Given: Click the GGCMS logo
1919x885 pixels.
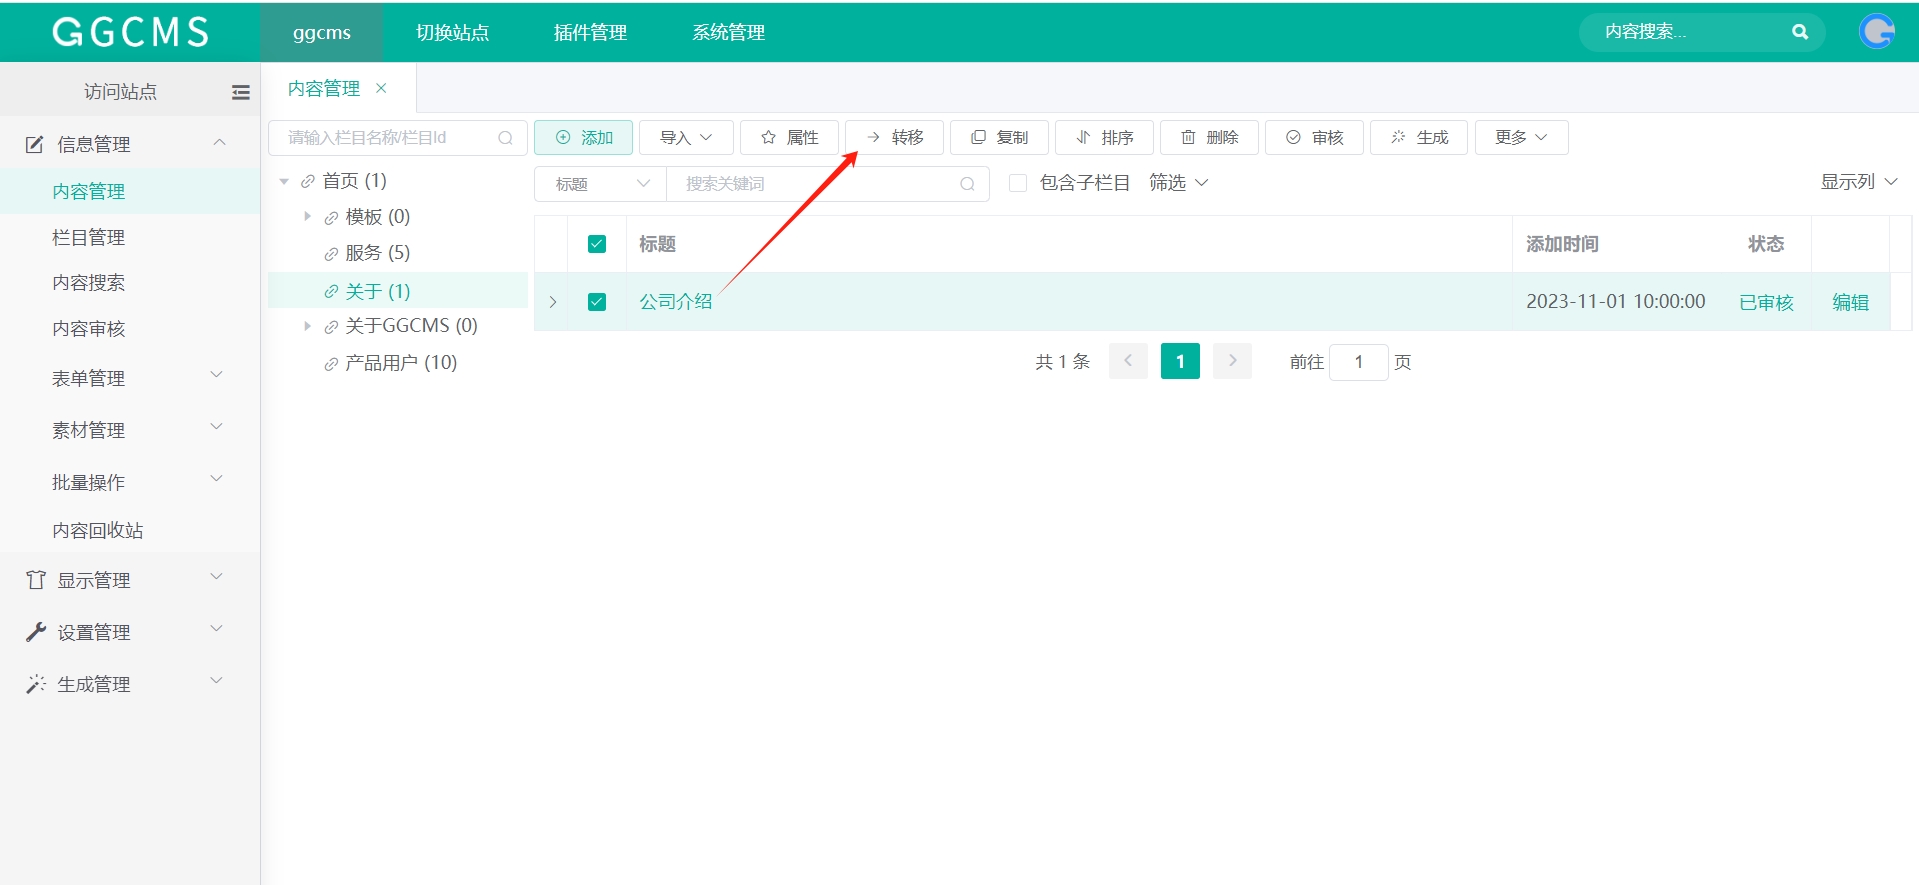Looking at the screenshot, I should coord(130,32).
